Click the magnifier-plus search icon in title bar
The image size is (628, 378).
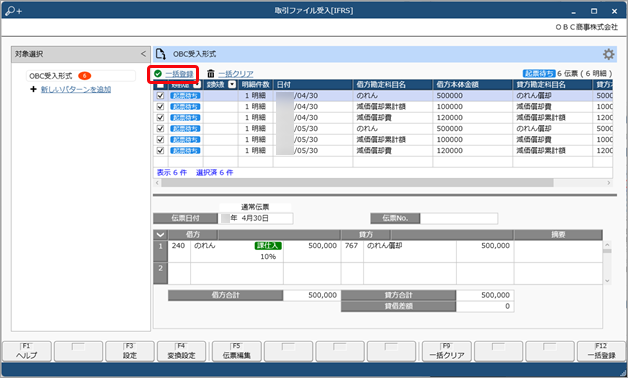click(x=13, y=11)
